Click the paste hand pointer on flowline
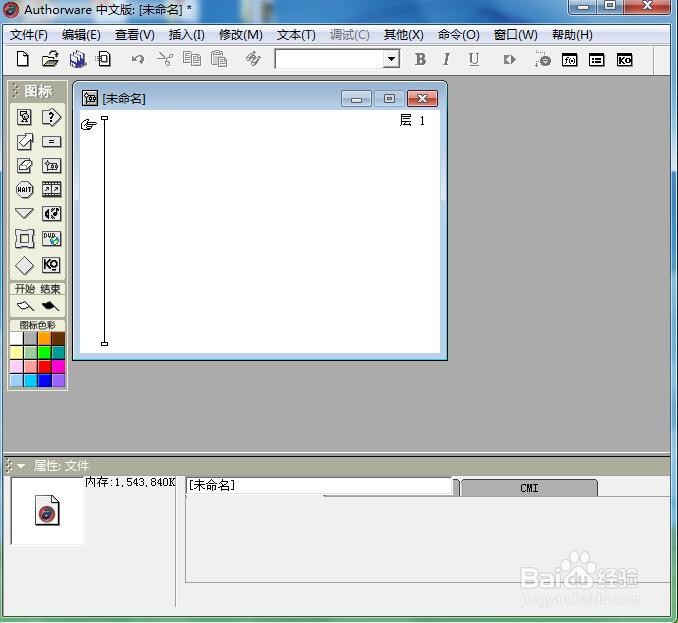Screen dimensions: 678x623 pos(89,125)
